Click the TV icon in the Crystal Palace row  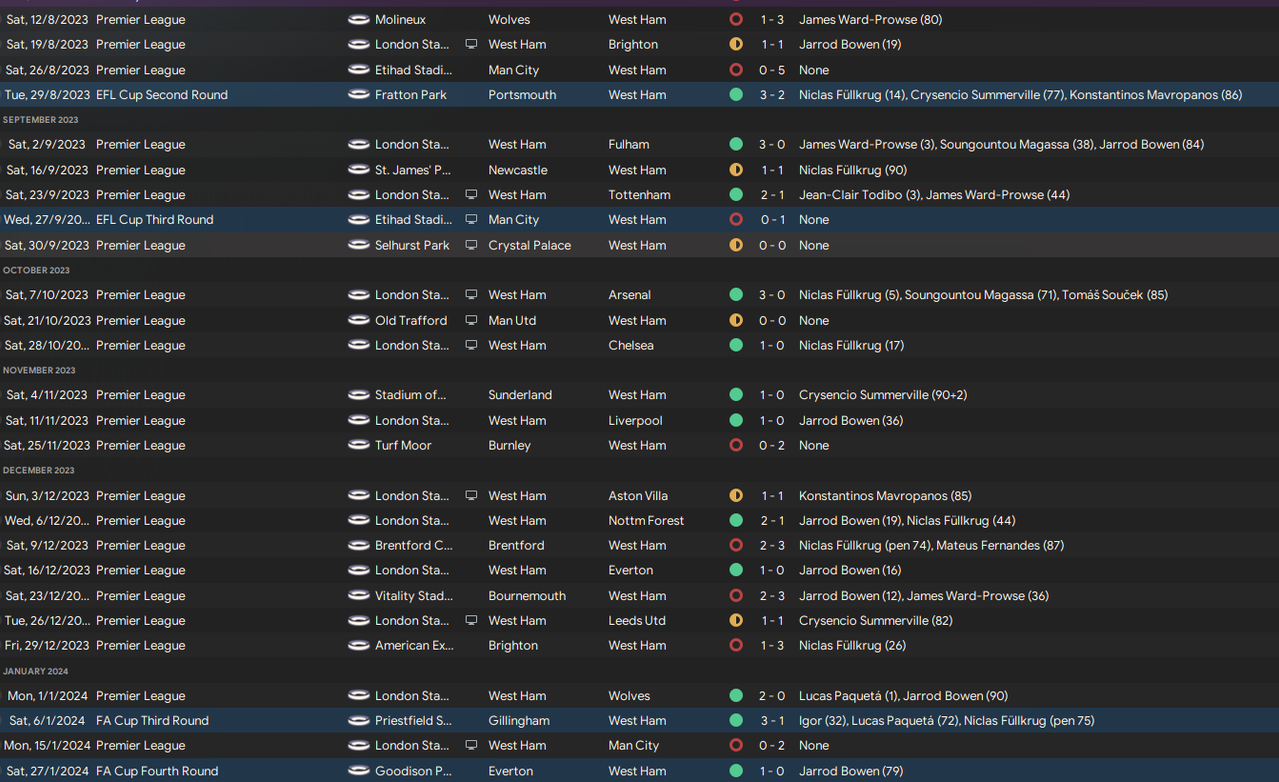coord(471,245)
